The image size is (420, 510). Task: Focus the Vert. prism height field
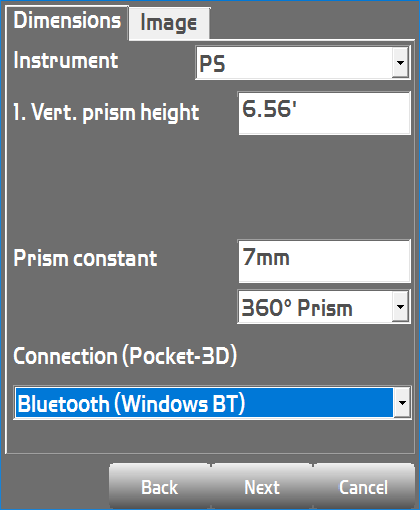(324, 113)
